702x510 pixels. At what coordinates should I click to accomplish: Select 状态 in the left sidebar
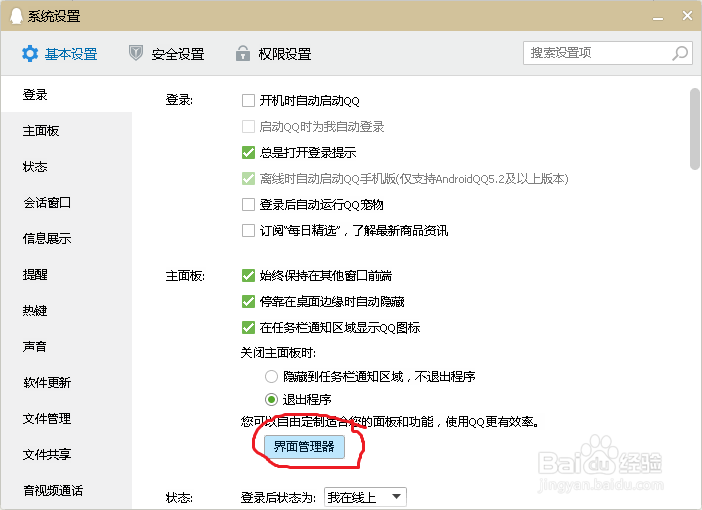67,167
